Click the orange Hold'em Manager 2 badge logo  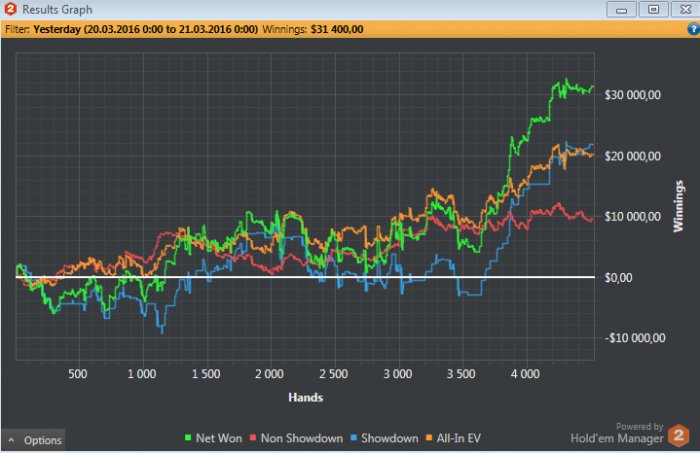pos(679,435)
